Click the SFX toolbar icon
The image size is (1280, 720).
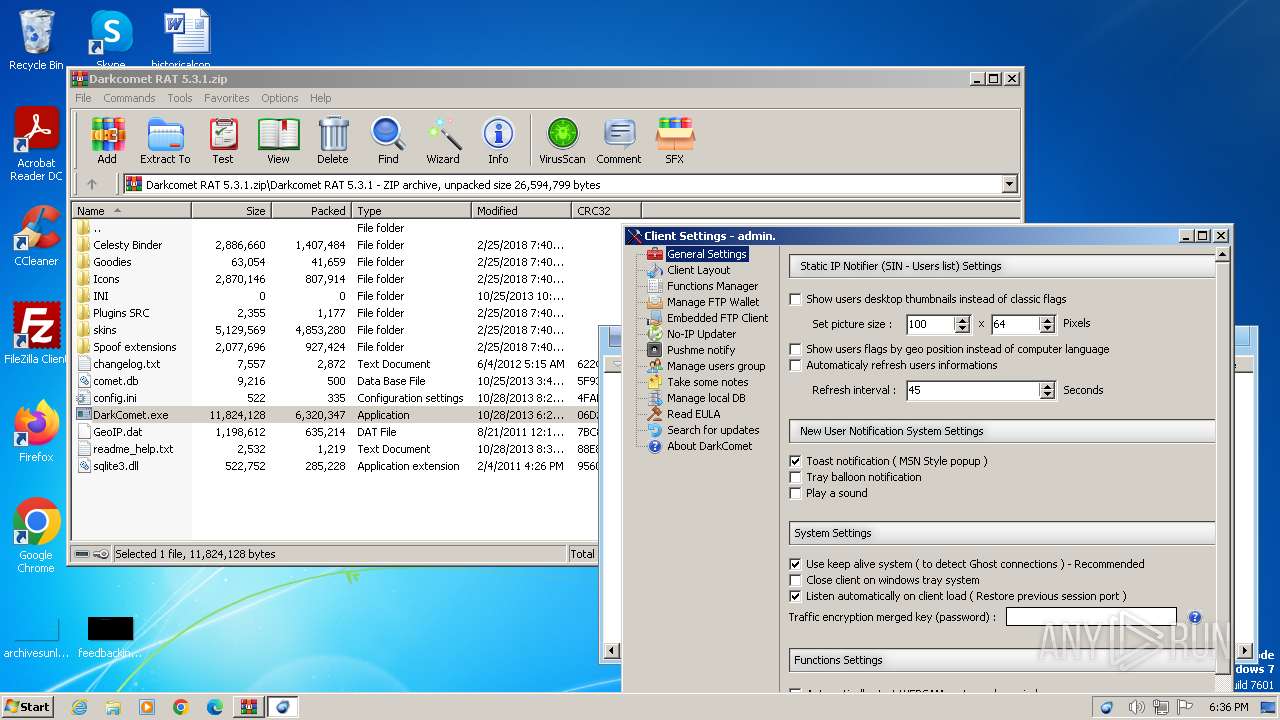point(675,140)
